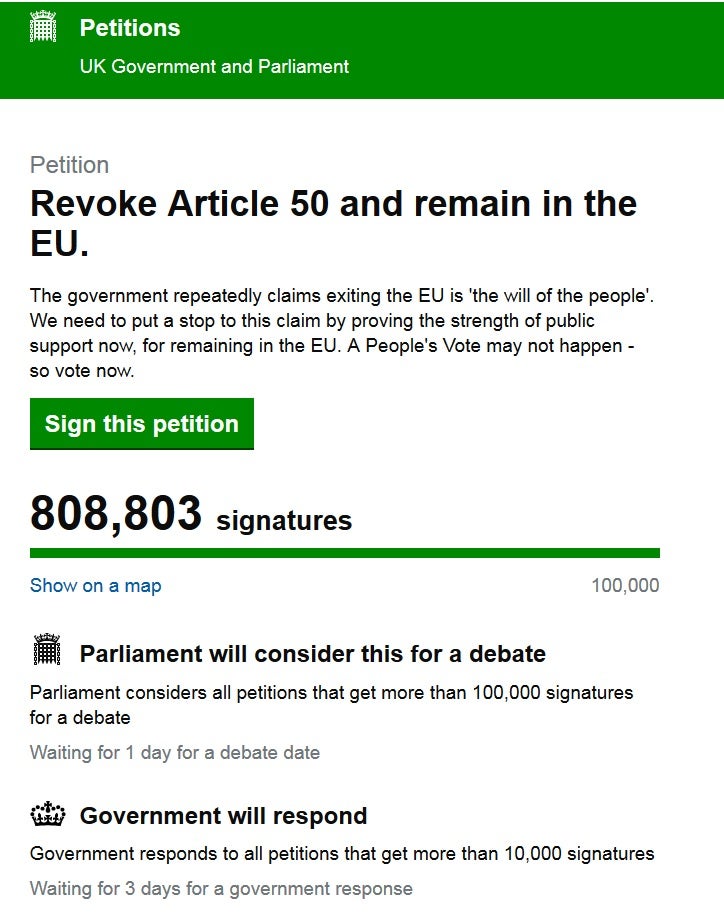Click the Revoke Article 50 petition title
Image resolution: width=724 pixels, height=916 pixels.
pos(333,223)
